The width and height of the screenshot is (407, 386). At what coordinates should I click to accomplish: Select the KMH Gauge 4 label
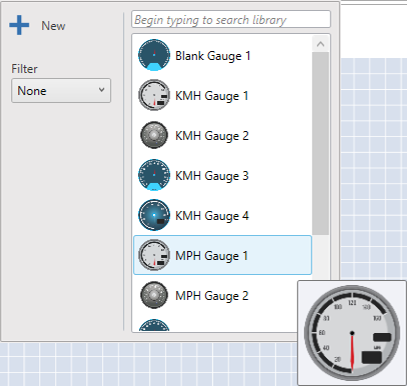pyautogui.click(x=212, y=216)
